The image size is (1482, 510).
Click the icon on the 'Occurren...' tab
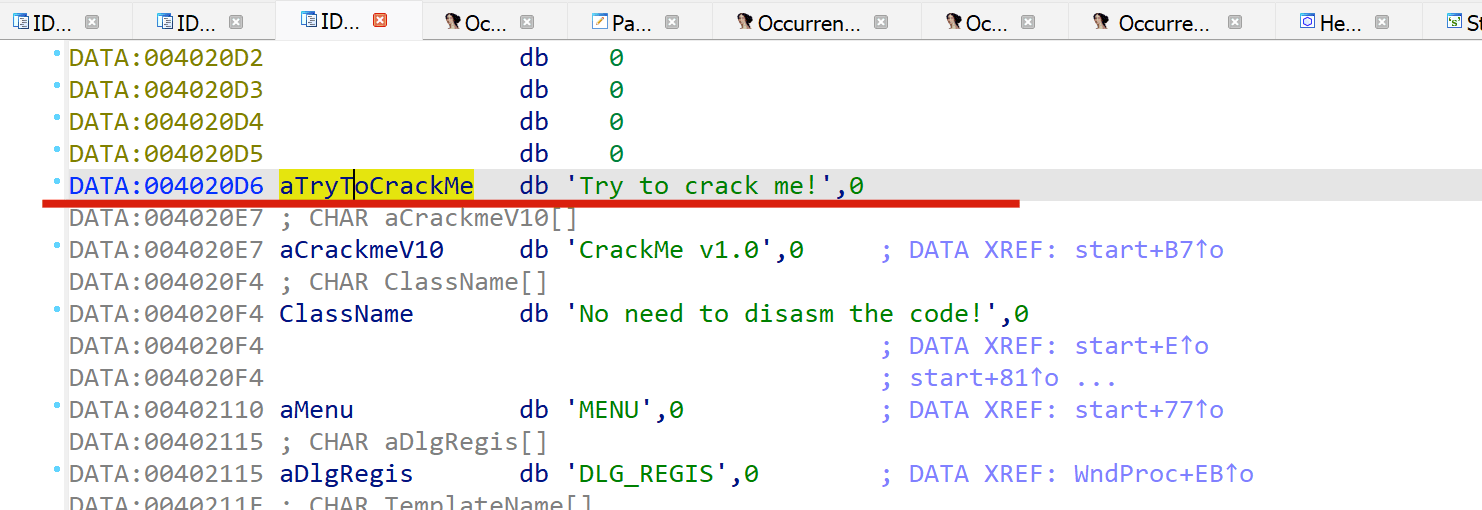(744, 22)
